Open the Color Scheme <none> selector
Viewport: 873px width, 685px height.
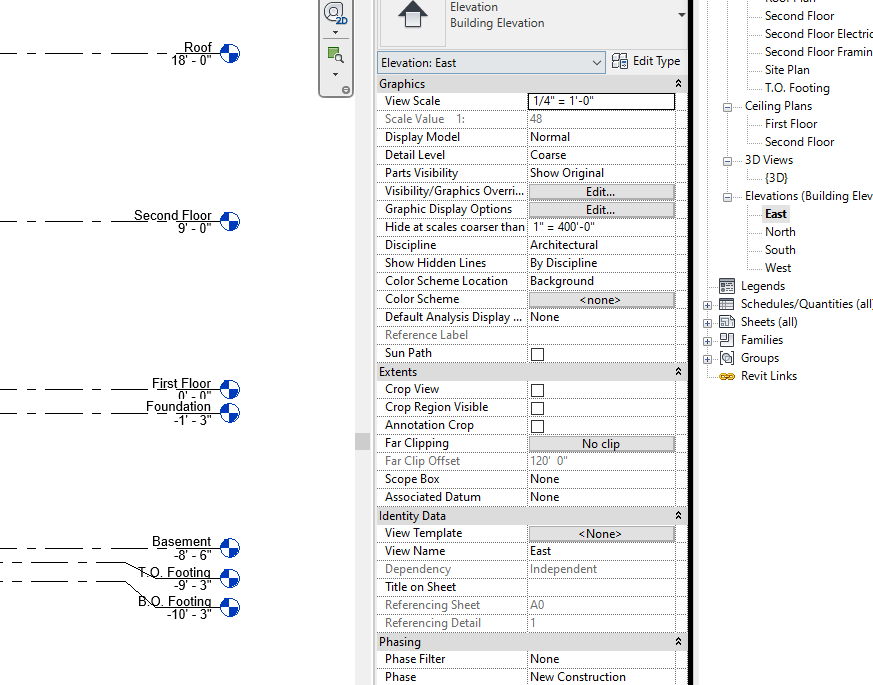click(601, 298)
